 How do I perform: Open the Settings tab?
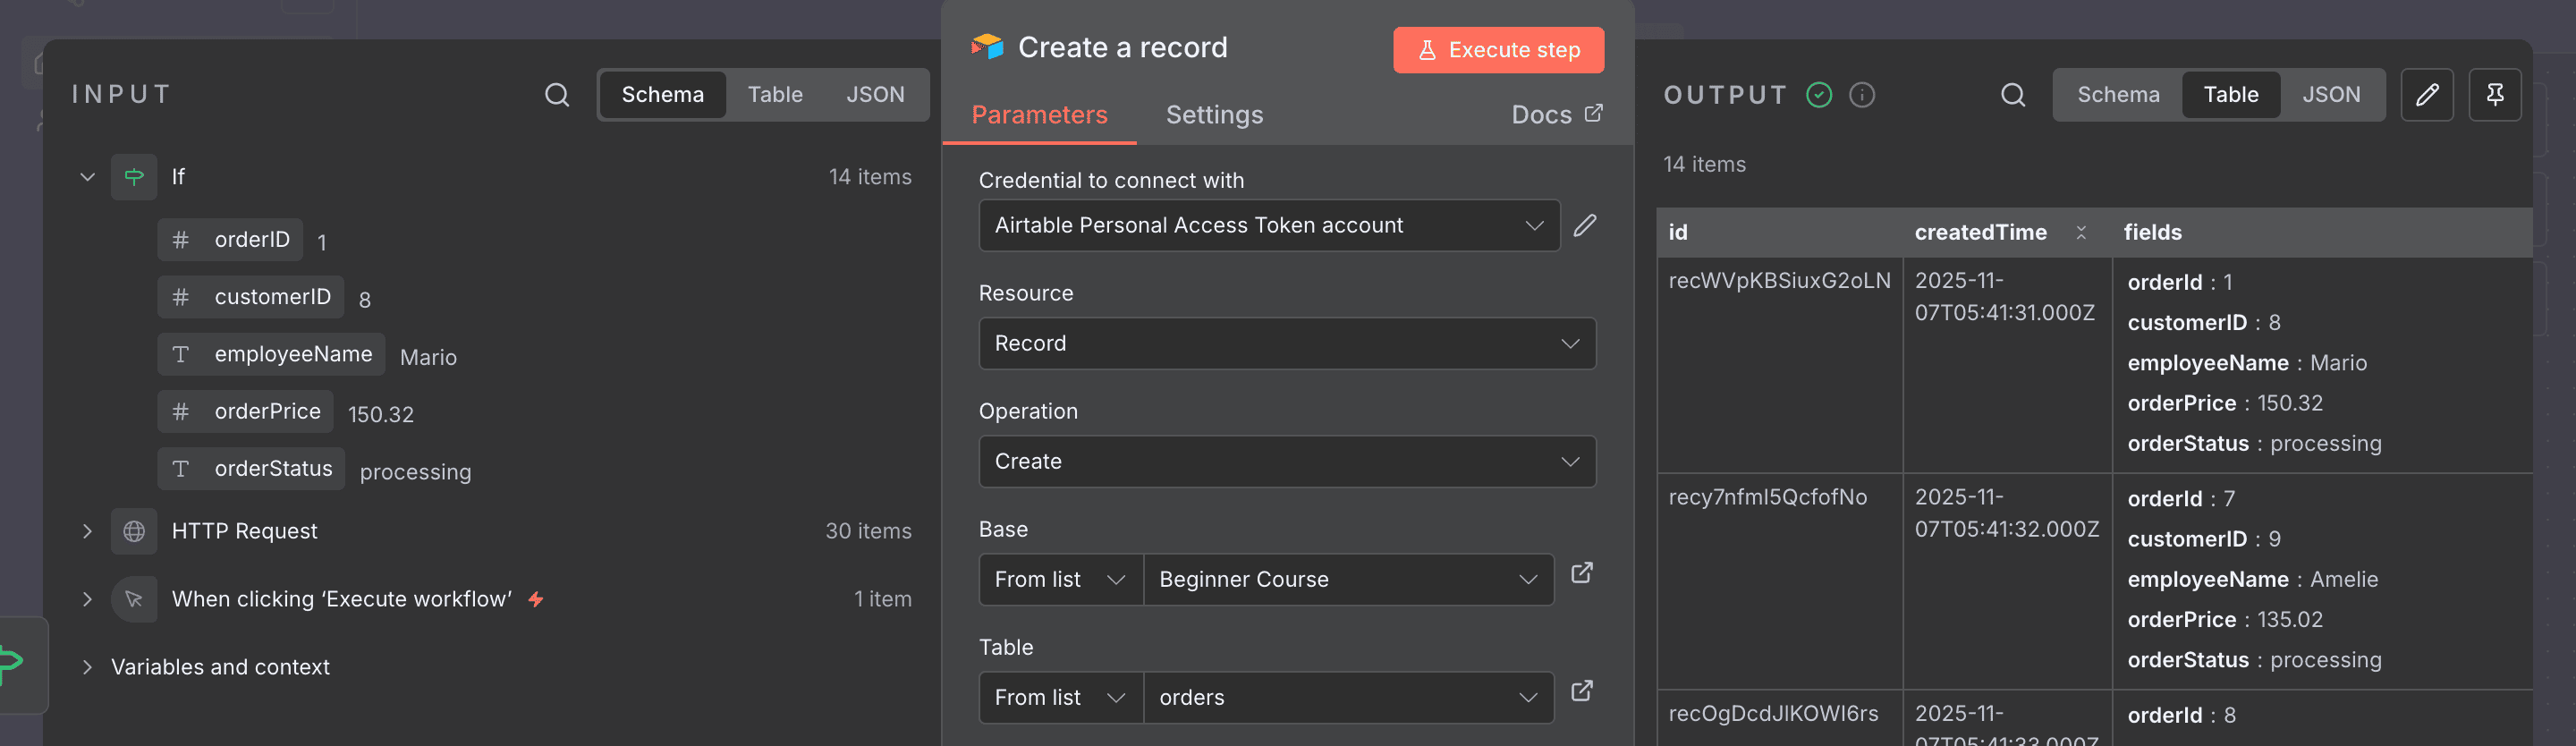[x=1214, y=115]
